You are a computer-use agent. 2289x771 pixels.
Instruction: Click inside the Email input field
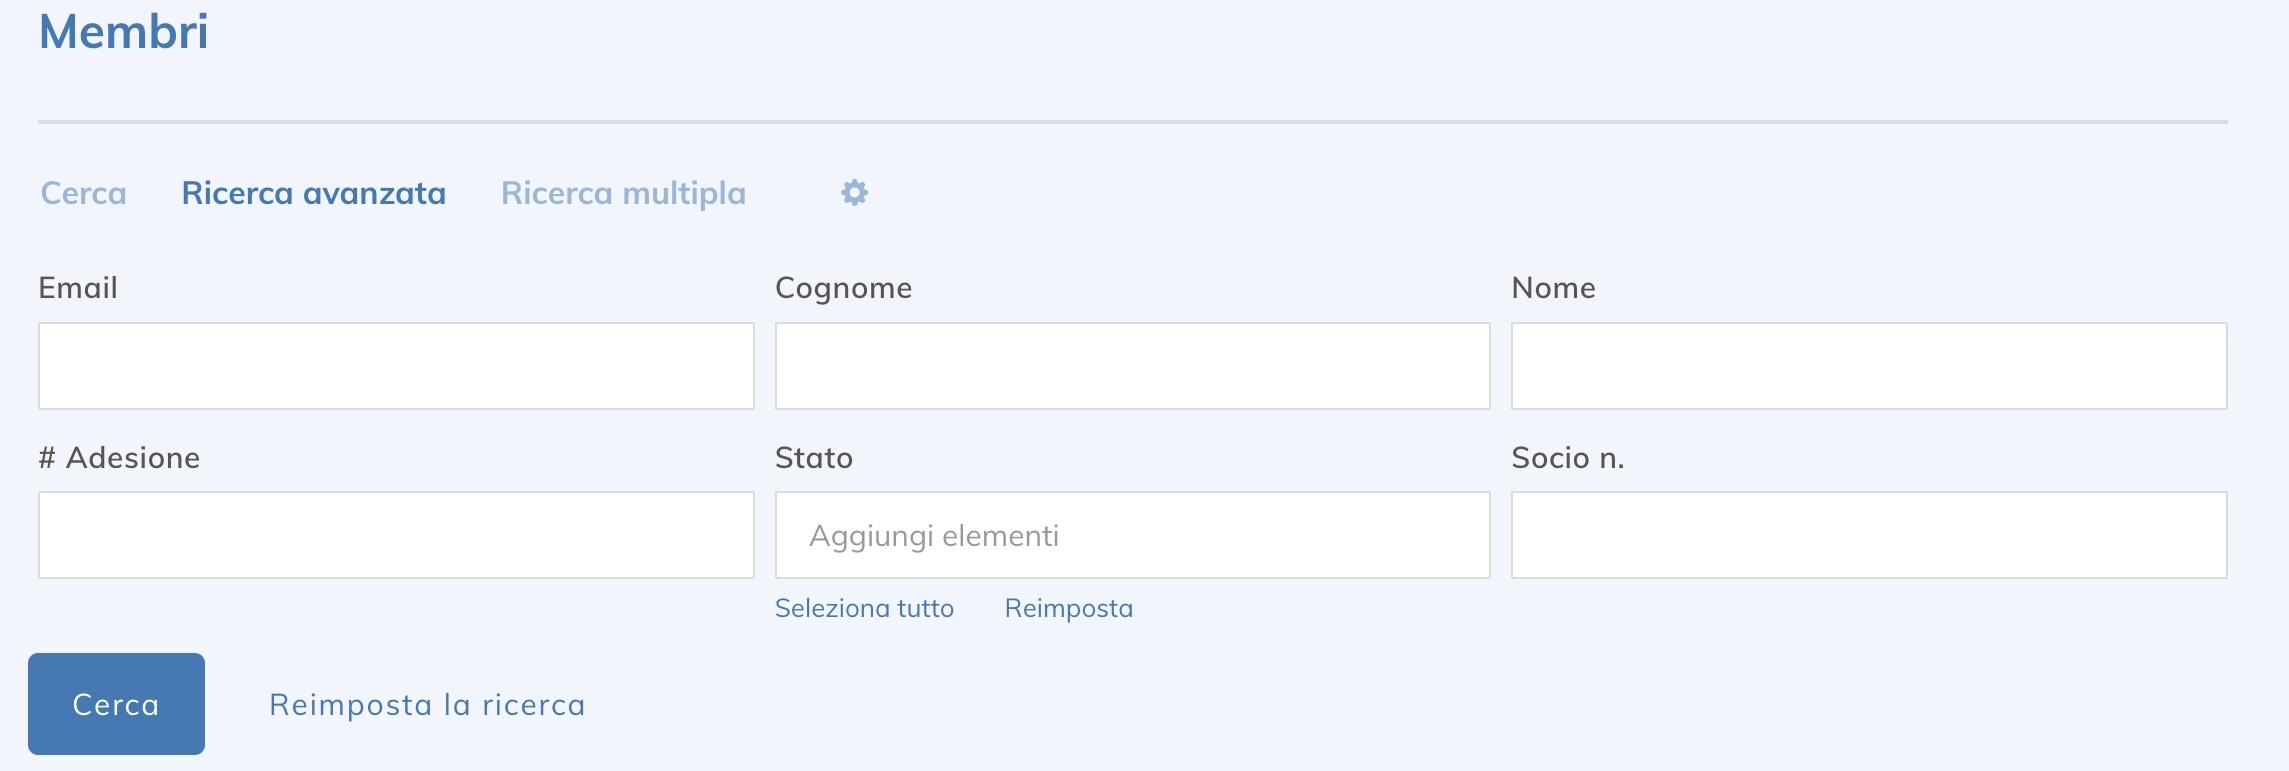[x=396, y=366]
